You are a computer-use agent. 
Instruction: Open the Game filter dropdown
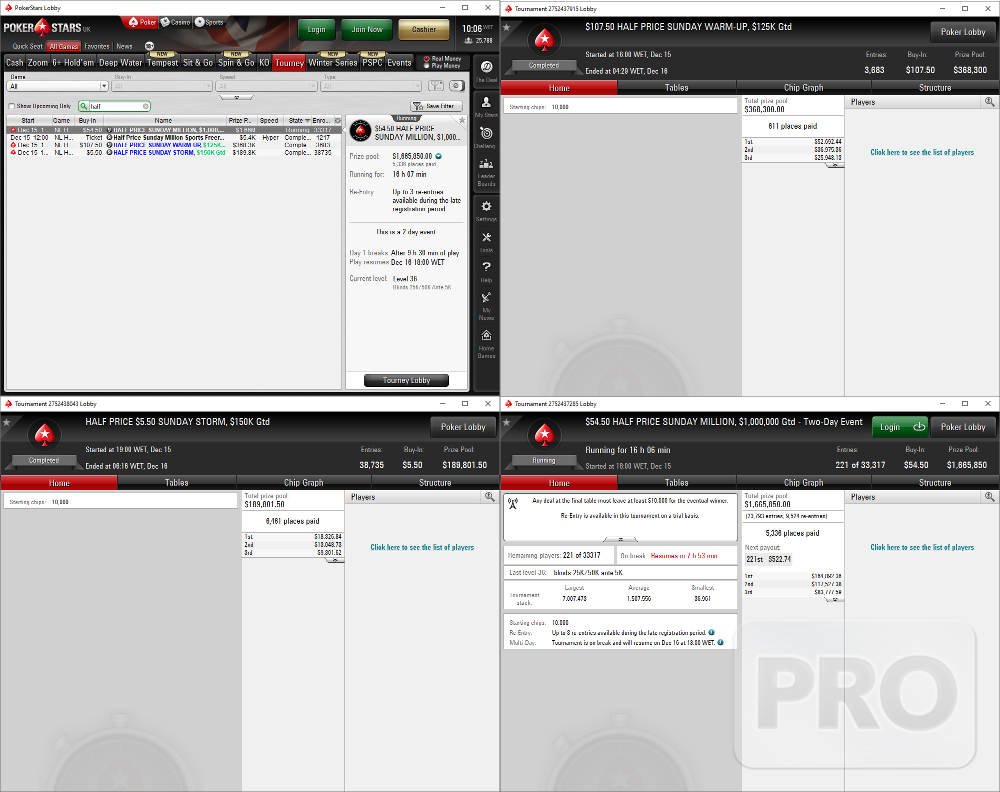(x=57, y=86)
